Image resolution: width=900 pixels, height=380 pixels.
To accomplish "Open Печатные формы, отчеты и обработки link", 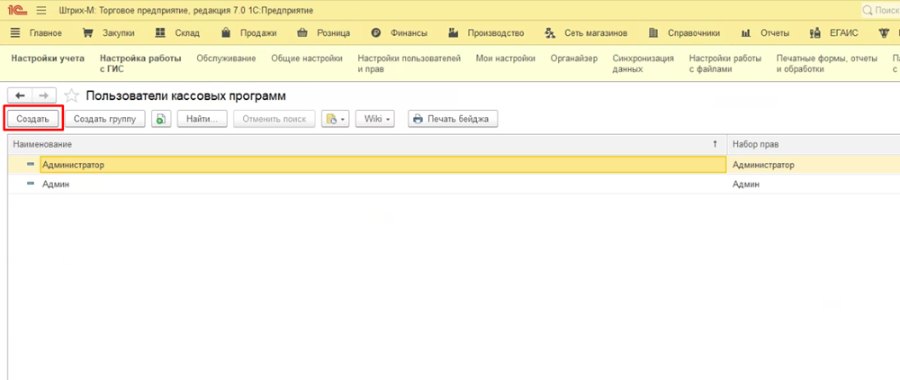I will pyautogui.click(x=827, y=64).
